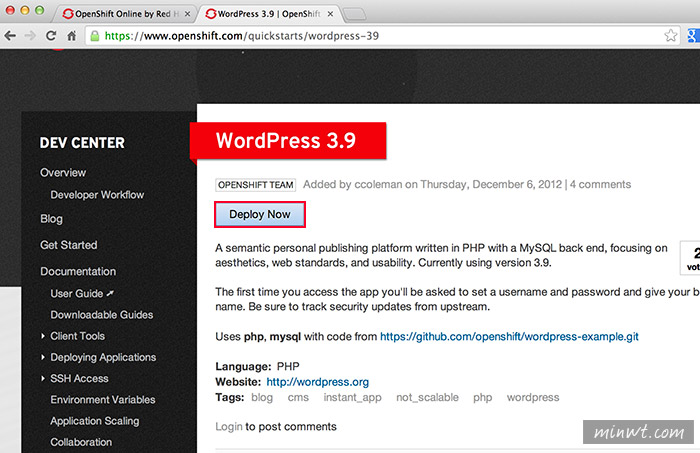
Task: Open Collaboration sidebar link
Action: [x=81, y=442]
